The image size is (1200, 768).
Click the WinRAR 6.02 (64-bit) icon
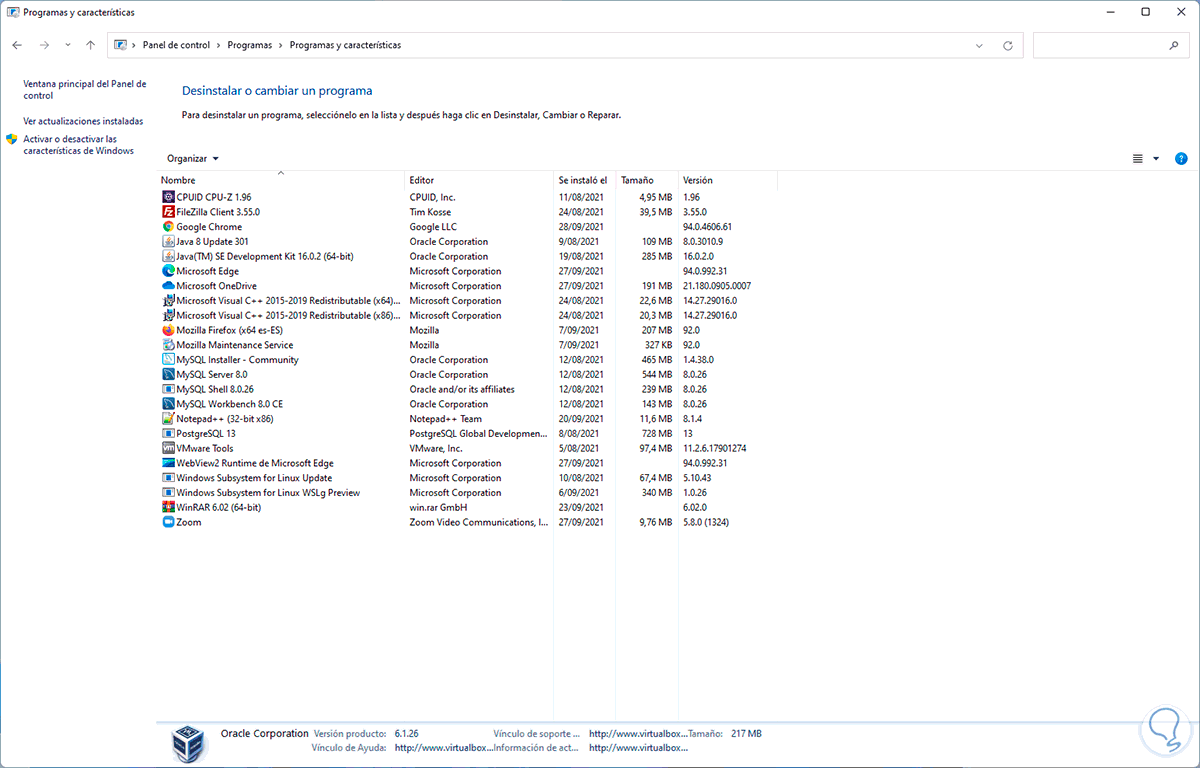point(168,507)
